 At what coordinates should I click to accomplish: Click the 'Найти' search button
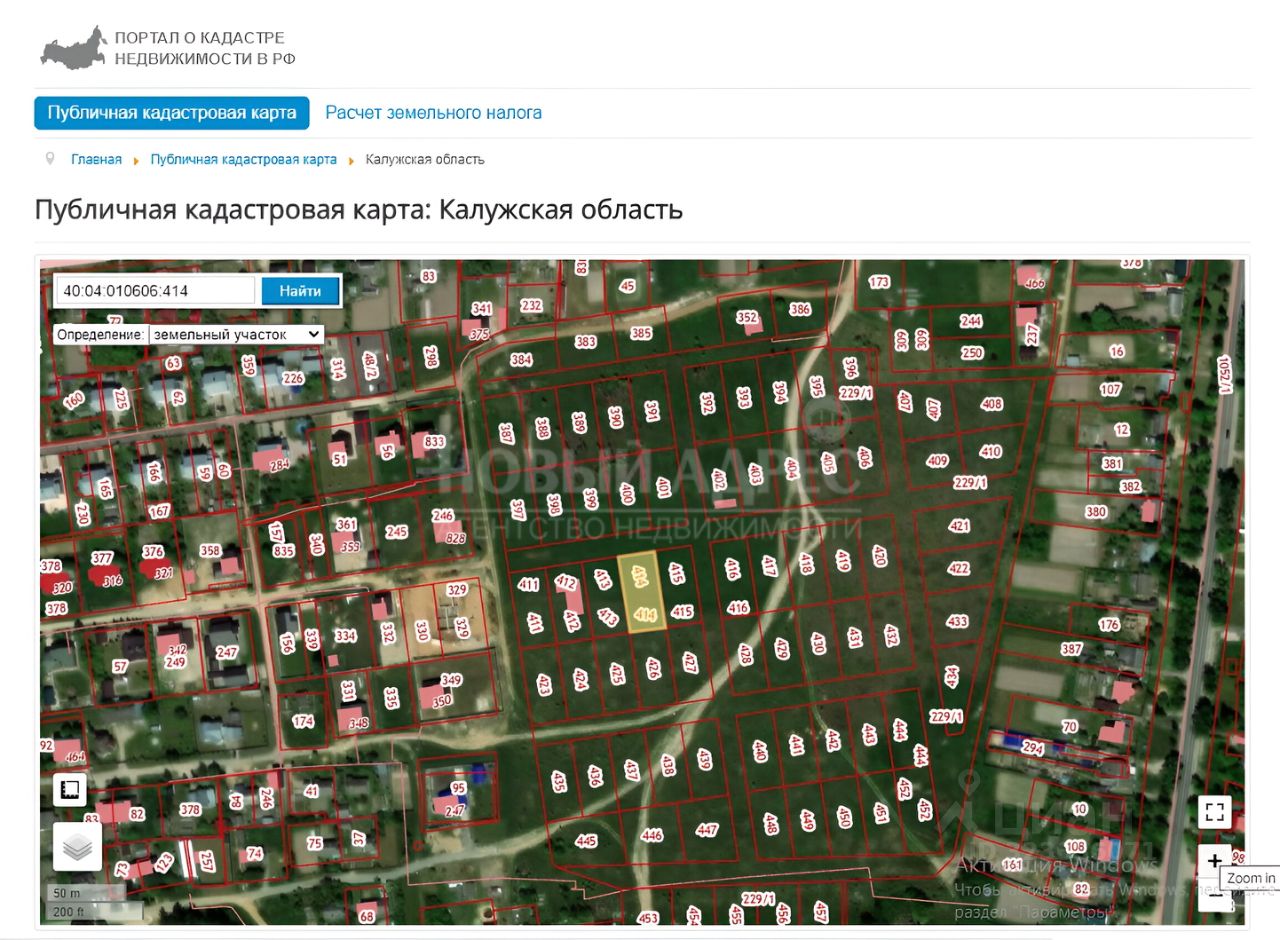pyautogui.click(x=300, y=291)
